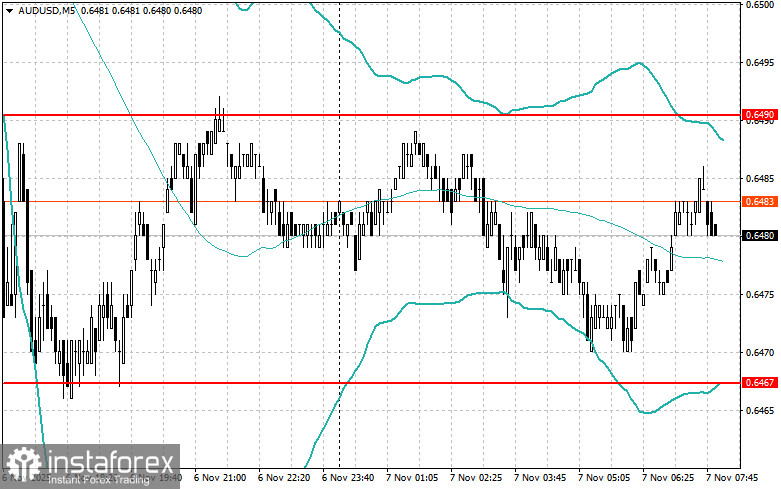This screenshot has height=489, width=781.
Task: Click the 6 Nov 23:40 time label
Action: coord(348,478)
